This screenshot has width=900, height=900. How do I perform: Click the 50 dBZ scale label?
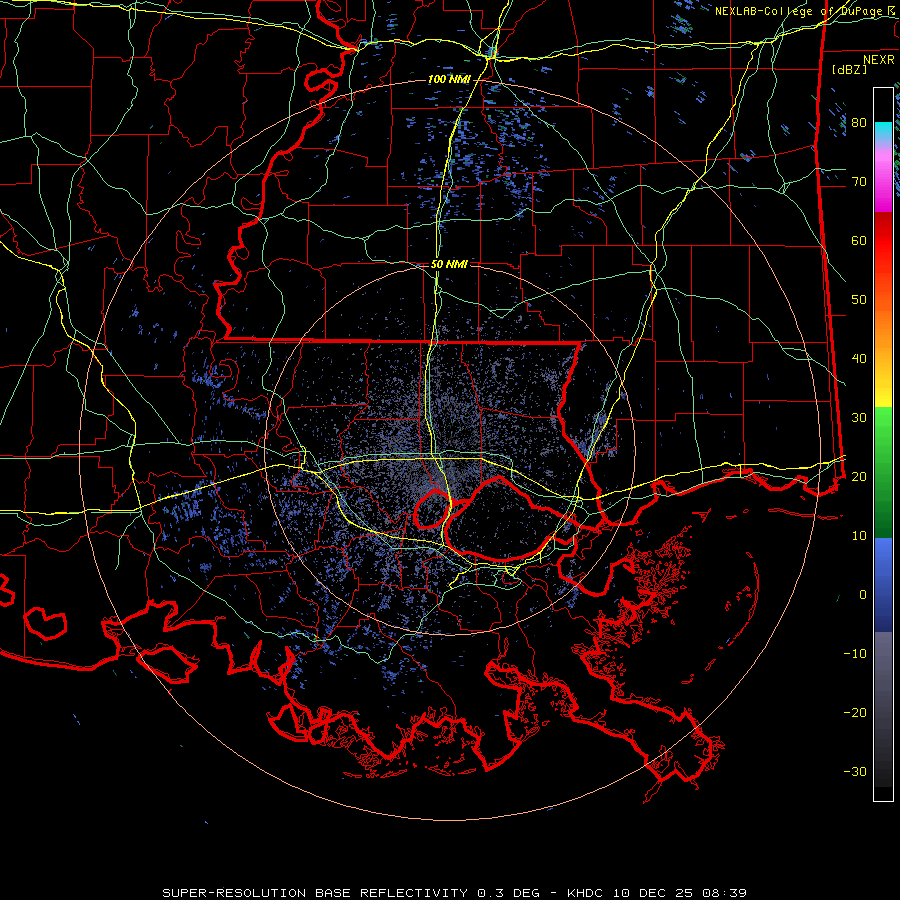(x=859, y=300)
